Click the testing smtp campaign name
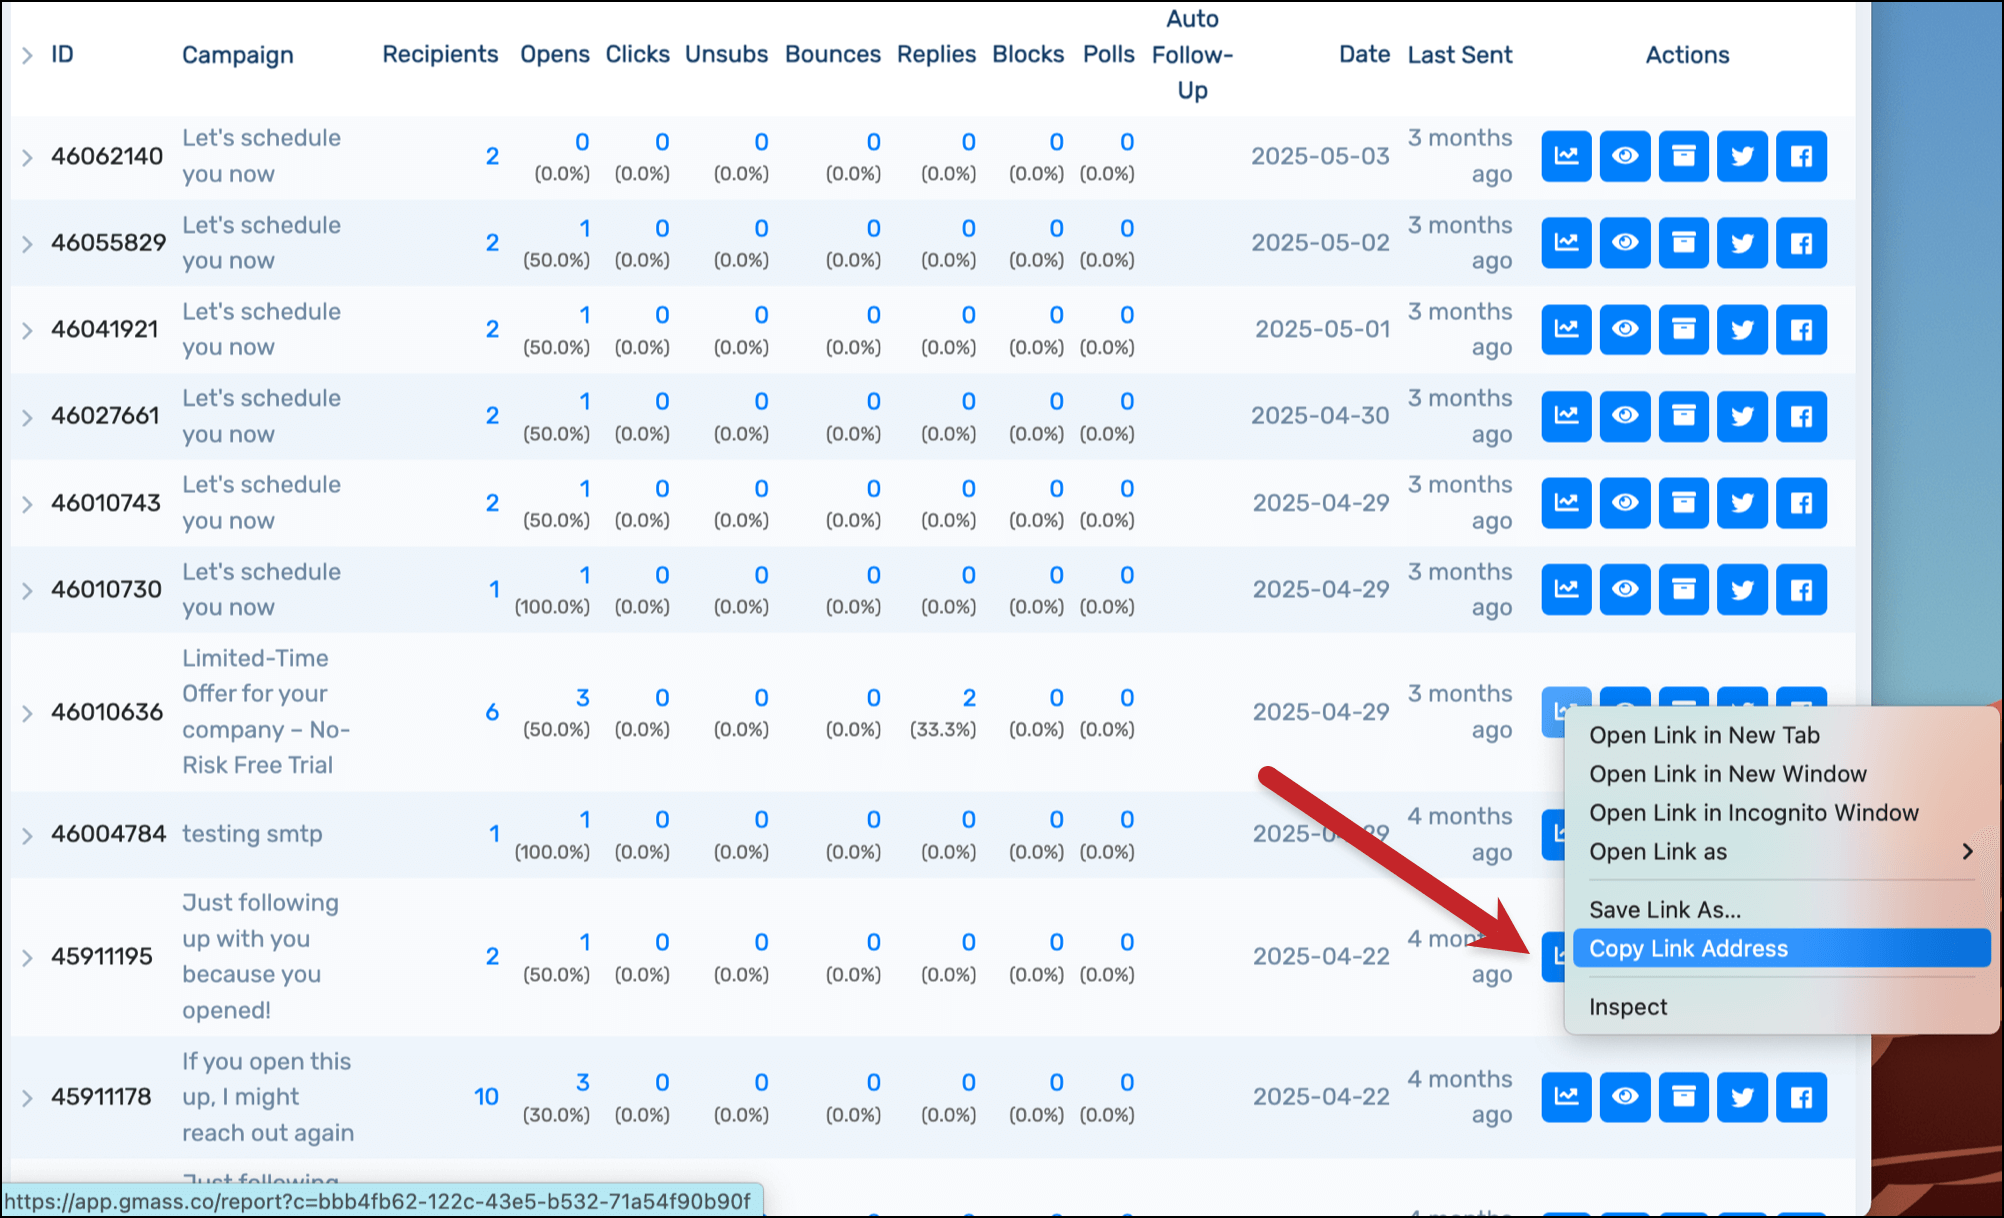Screen dimensions: 2004x1218 coord(252,834)
